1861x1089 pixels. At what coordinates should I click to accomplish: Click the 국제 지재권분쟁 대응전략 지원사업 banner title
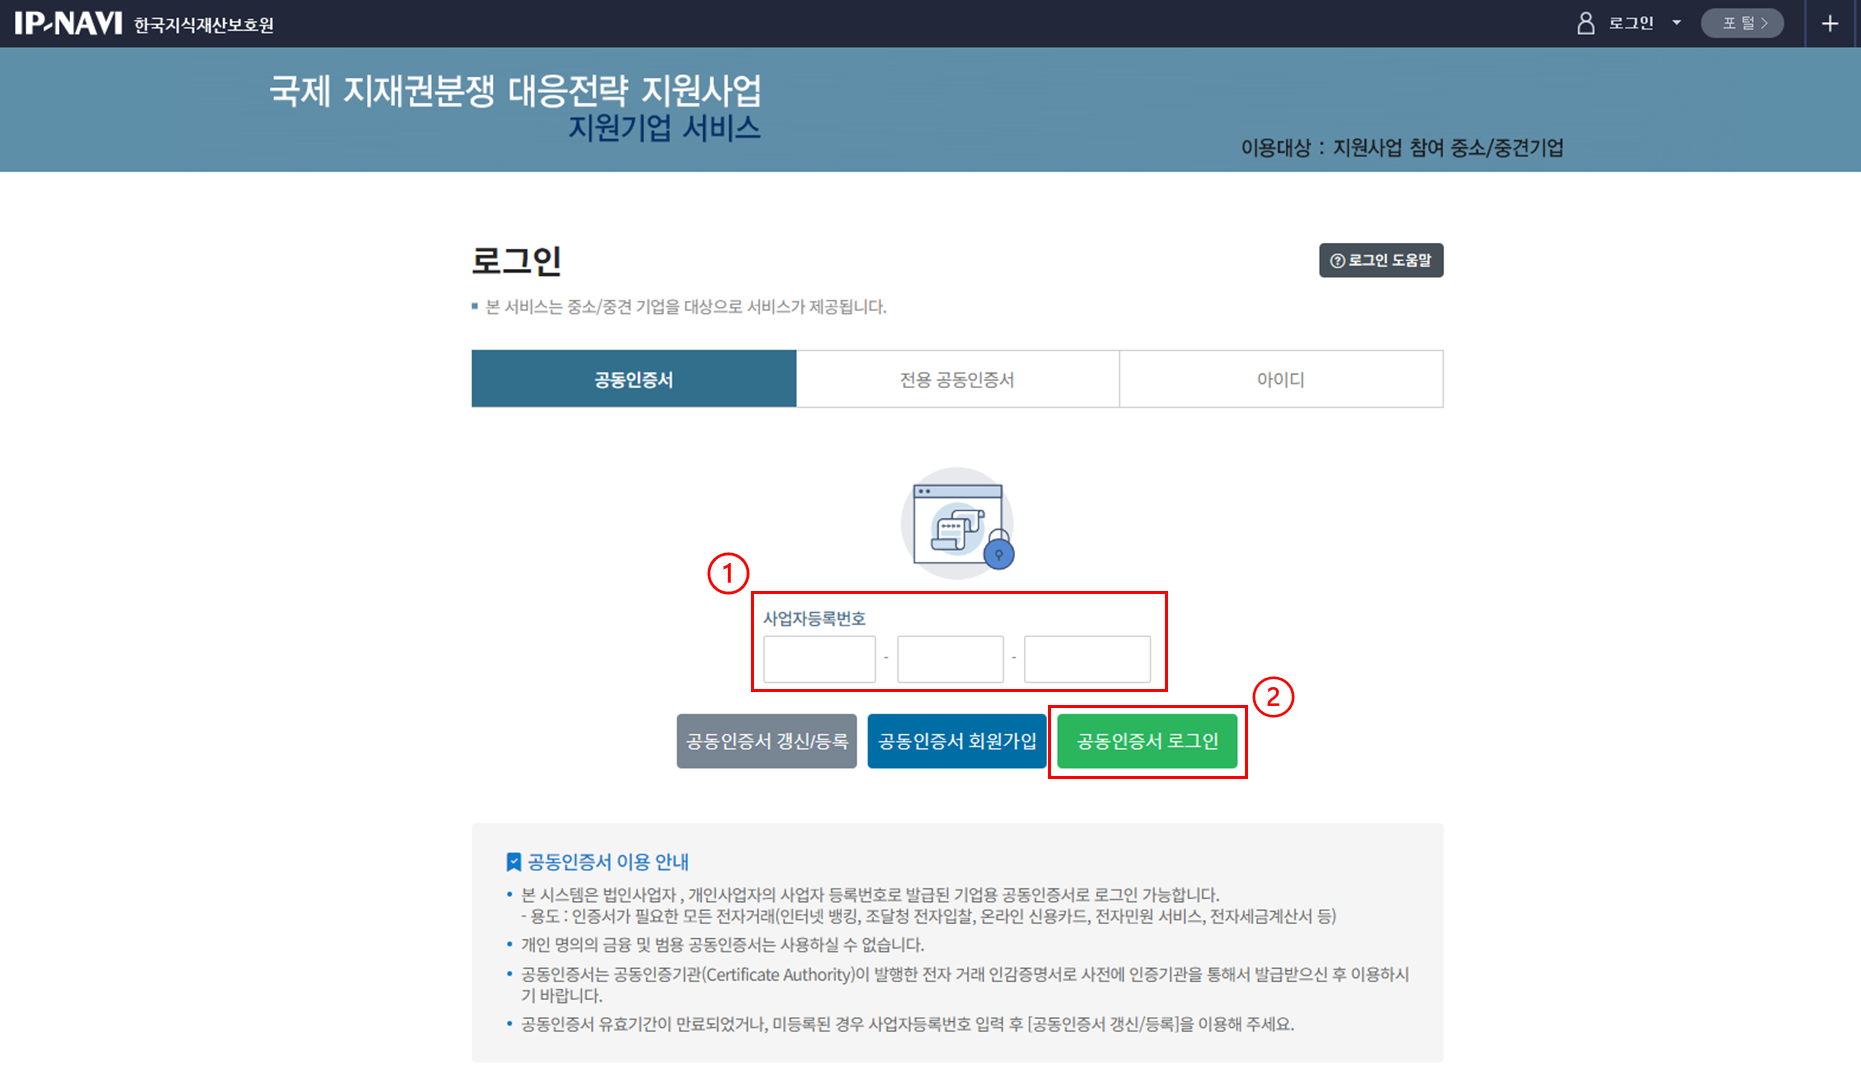(x=515, y=91)
